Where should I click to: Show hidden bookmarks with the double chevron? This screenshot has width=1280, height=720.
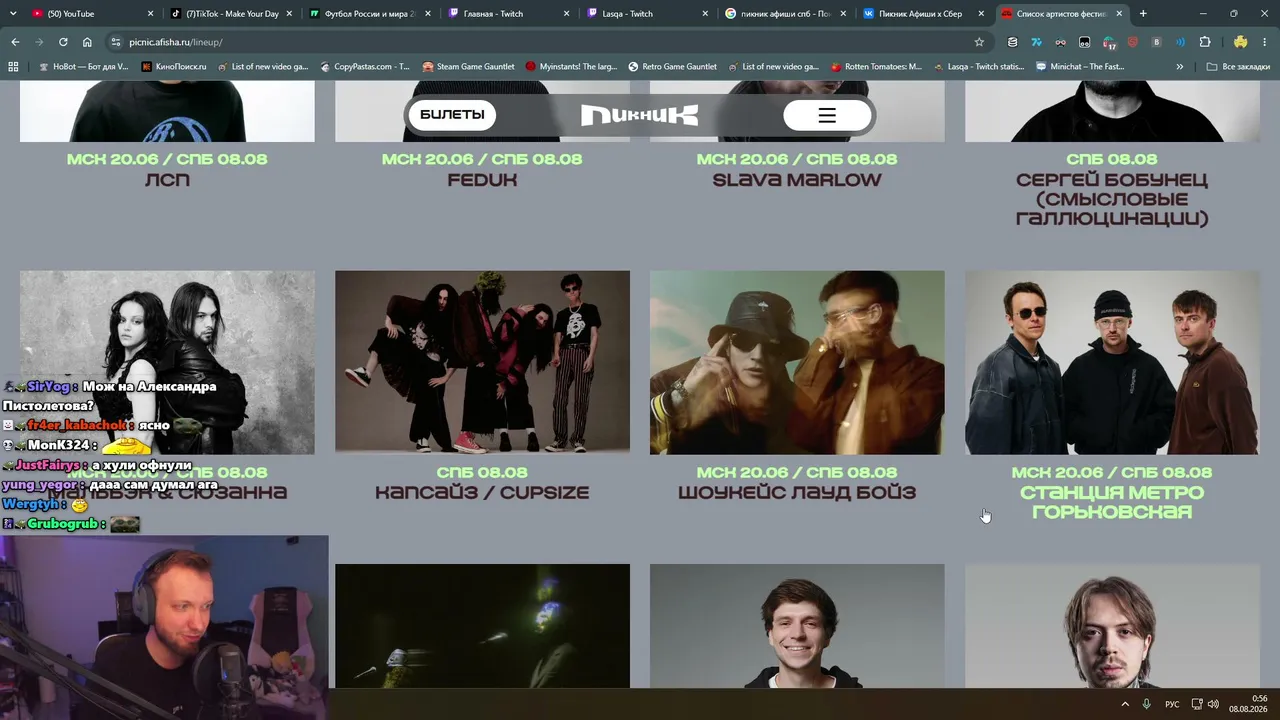point(1180,67)
